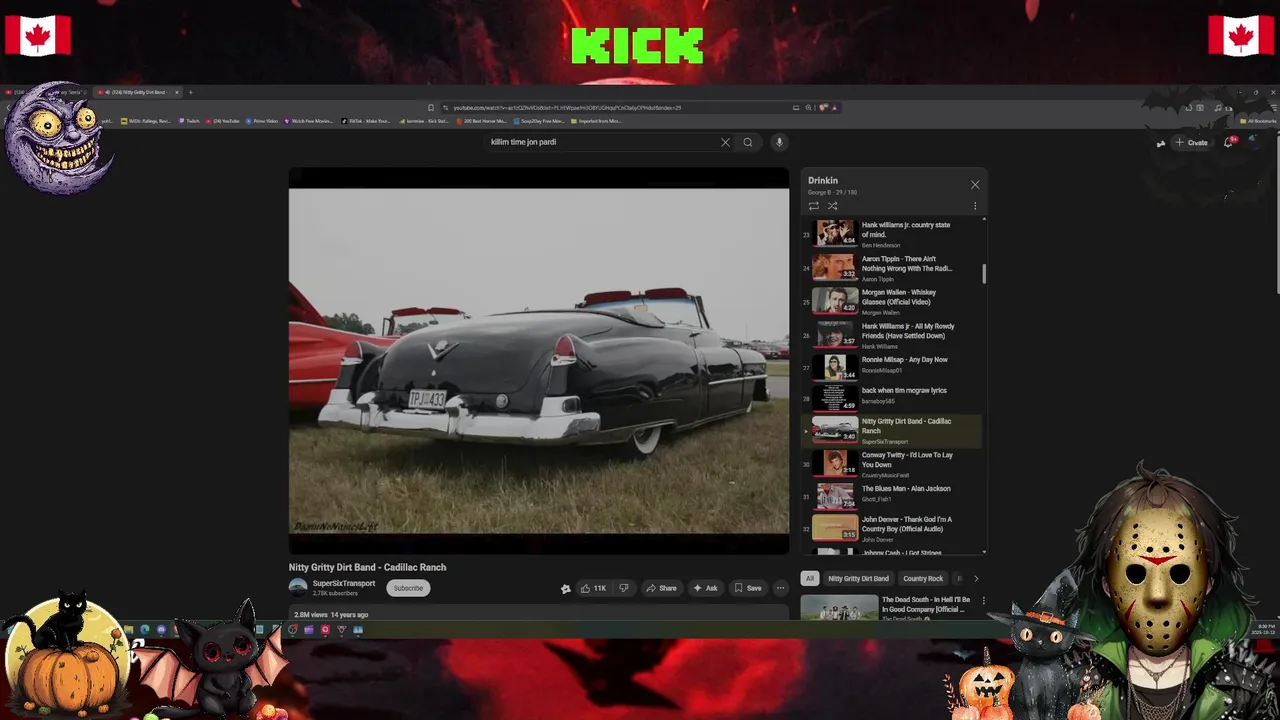
Task: Open YouTube notifications bell
Action: point(1229,142)
